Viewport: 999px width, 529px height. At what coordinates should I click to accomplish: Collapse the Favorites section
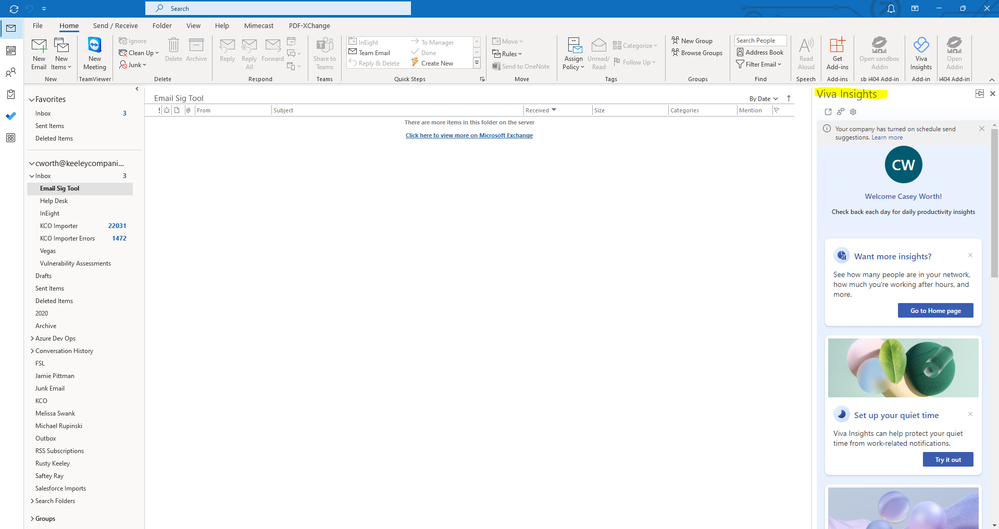31,99
